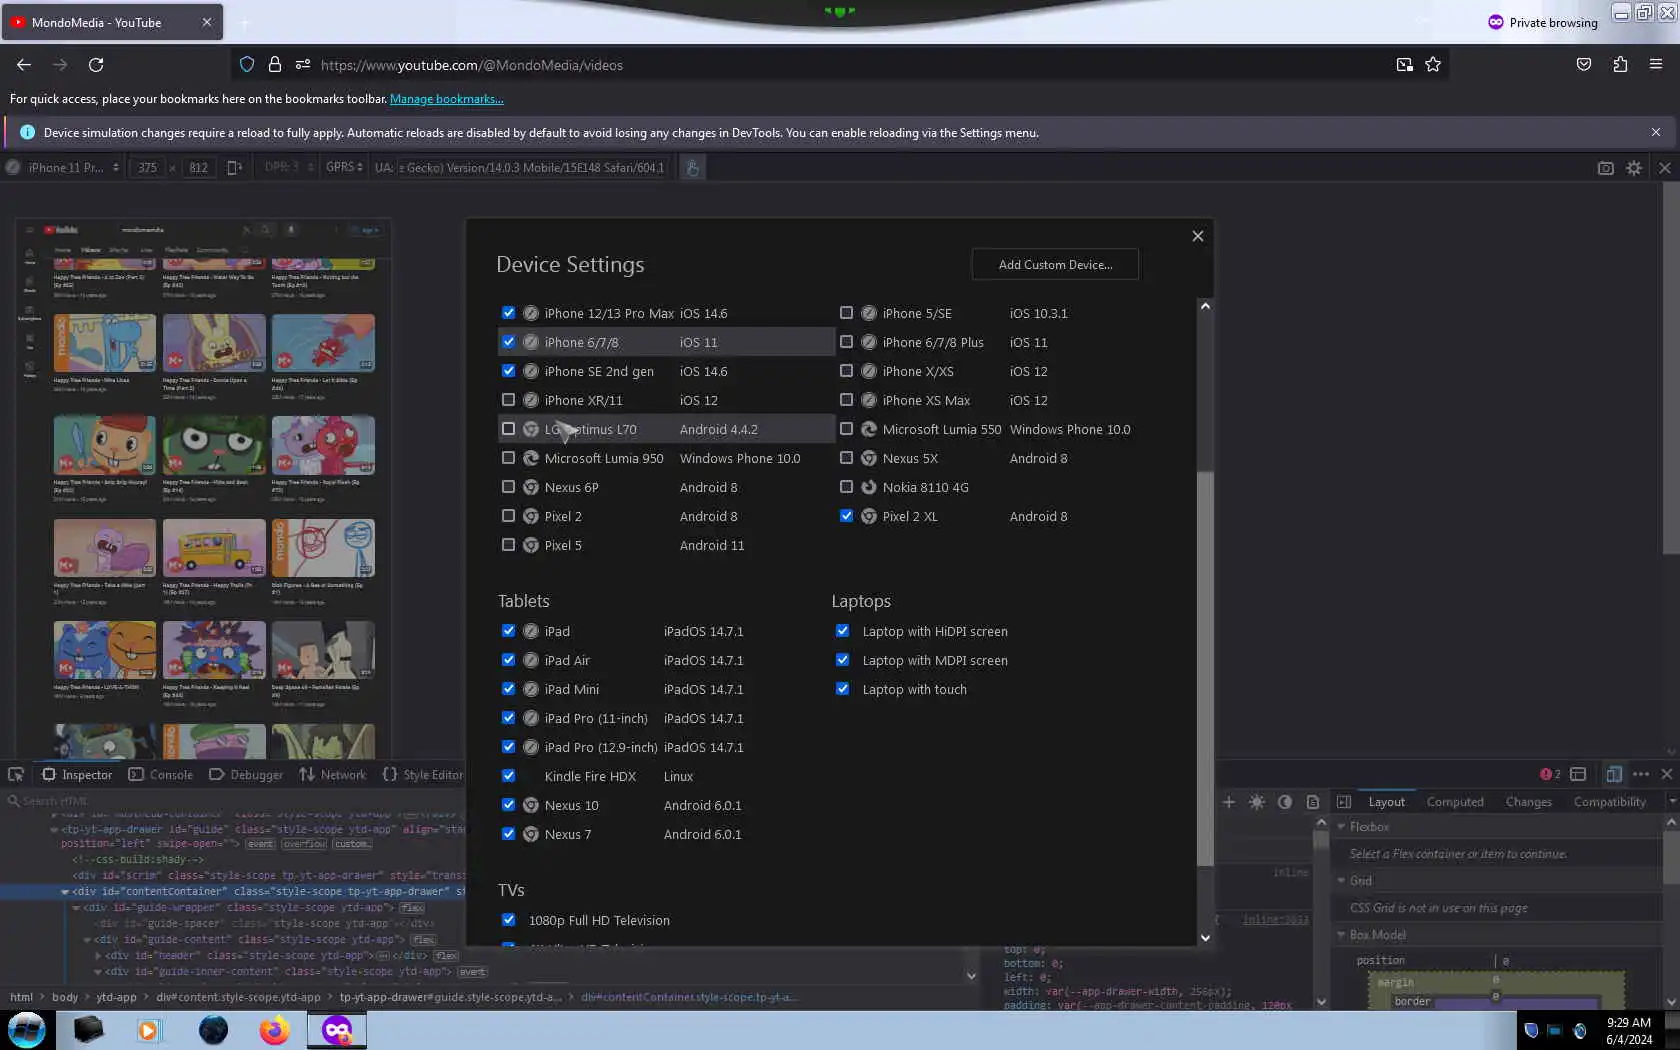
Task: Open Firefox from the Windows taskbar
Action: click(274, 1030)
